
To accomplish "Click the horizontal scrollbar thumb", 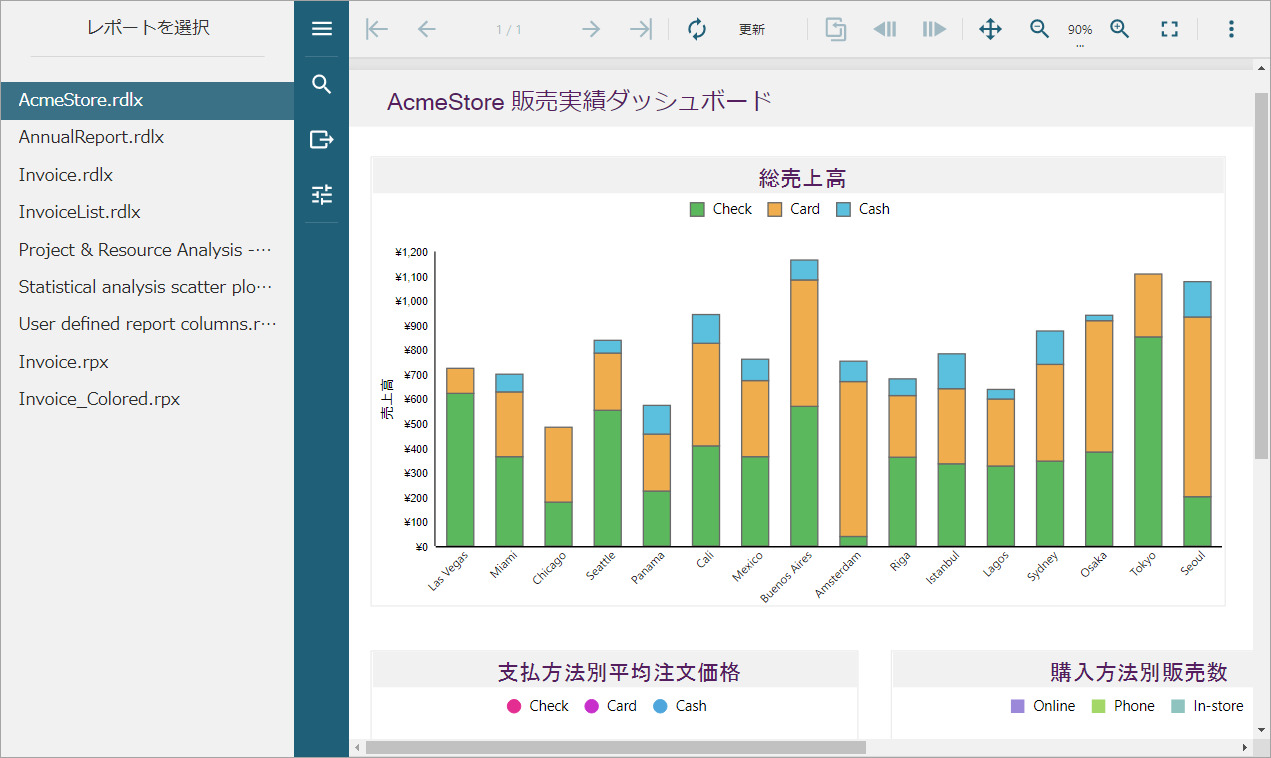I will click(x=616, y=747).
